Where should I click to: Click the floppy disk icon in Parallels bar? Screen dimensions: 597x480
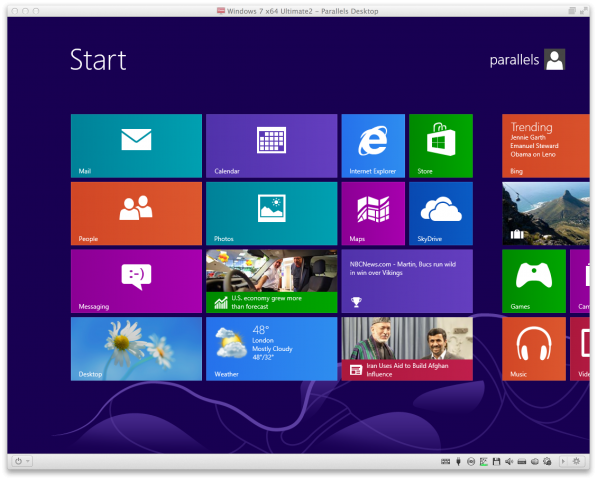[x=496, y=462]
